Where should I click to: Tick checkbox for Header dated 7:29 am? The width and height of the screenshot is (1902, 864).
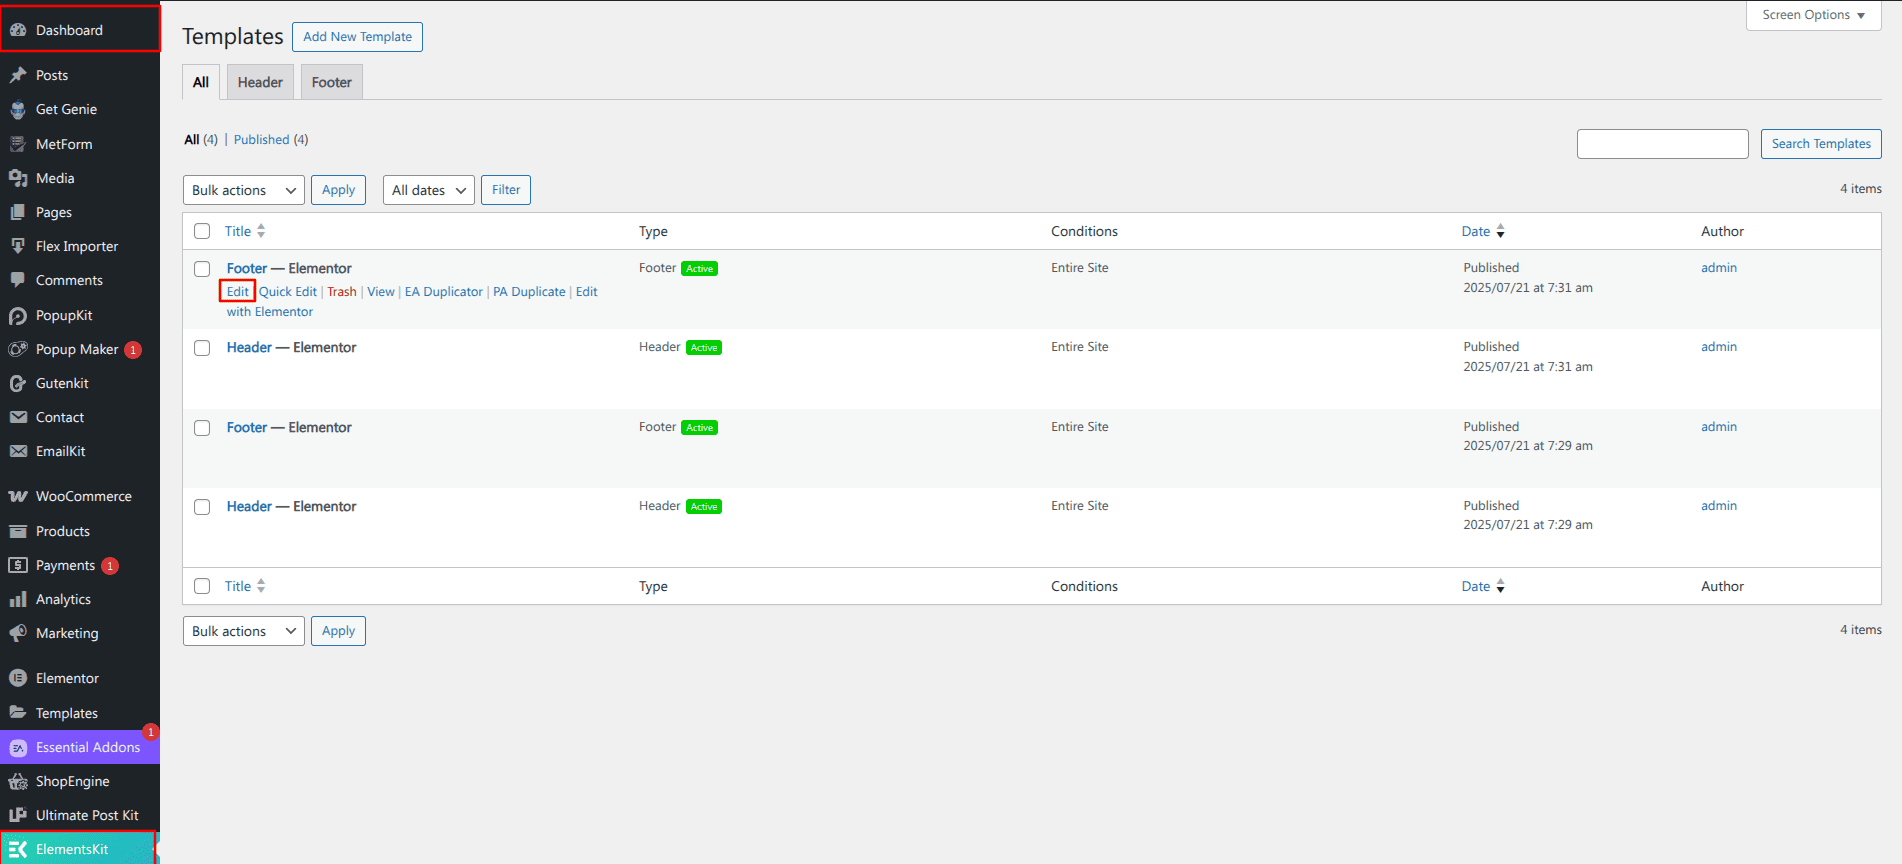pyautogui.click(x=202, y=507)
